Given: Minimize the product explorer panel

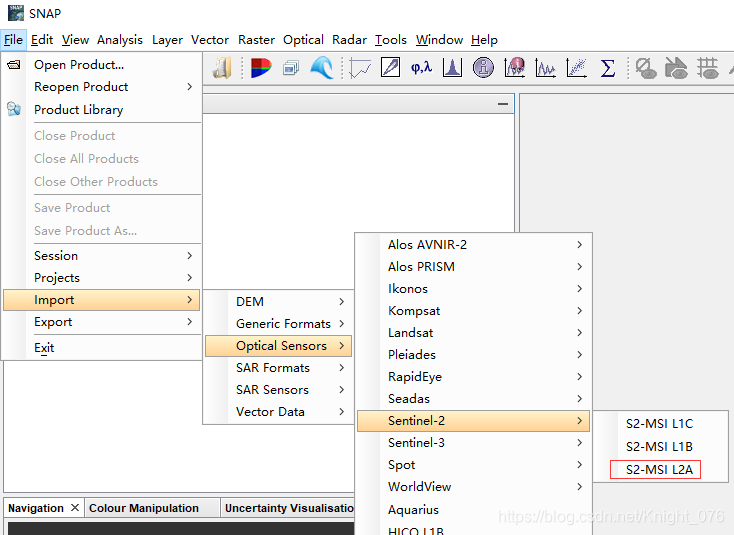Looking at the screenshot, I should (503, 103).
